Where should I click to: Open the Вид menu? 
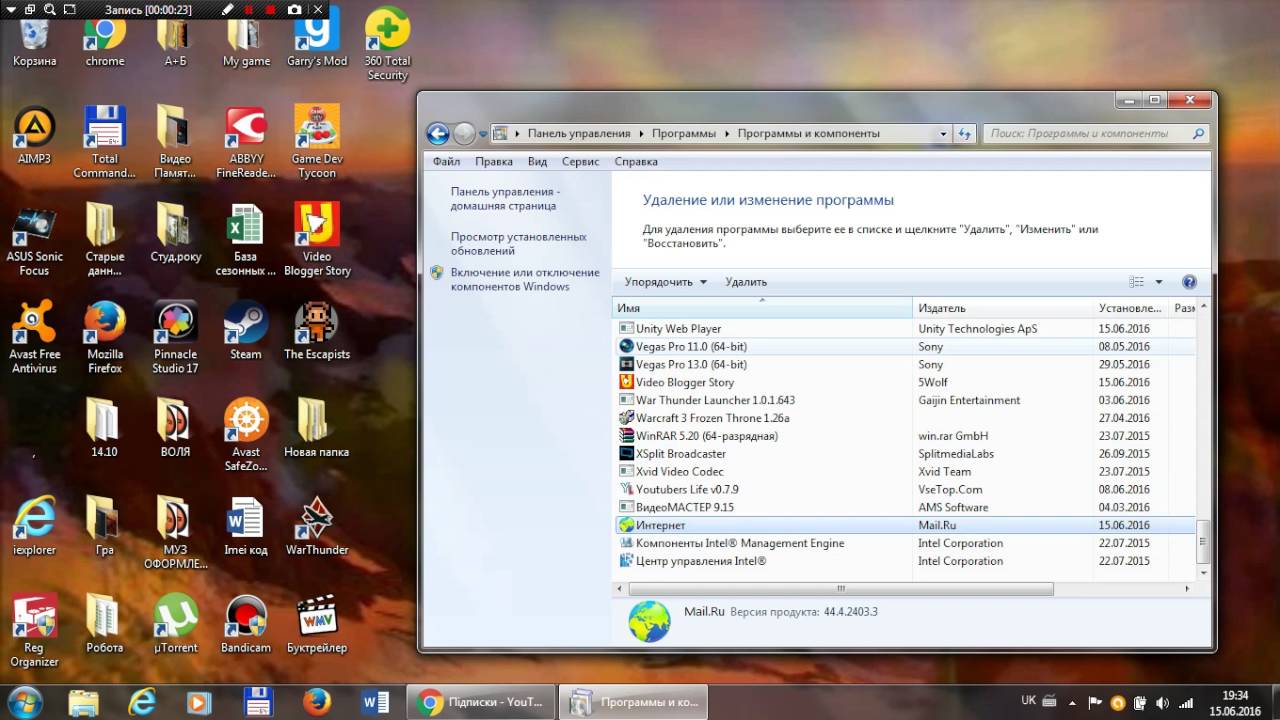click(538, 161)
